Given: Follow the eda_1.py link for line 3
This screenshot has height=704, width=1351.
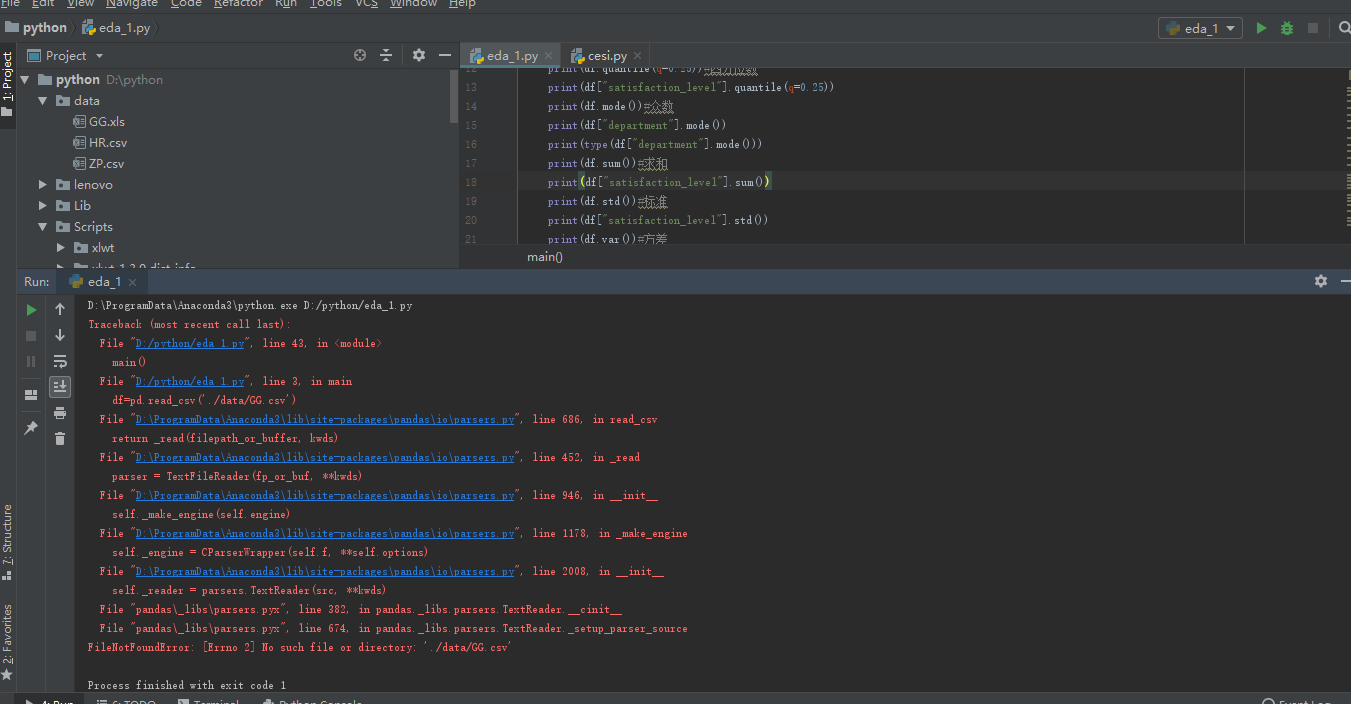Looking at the screenshot, I should (190, 382).
